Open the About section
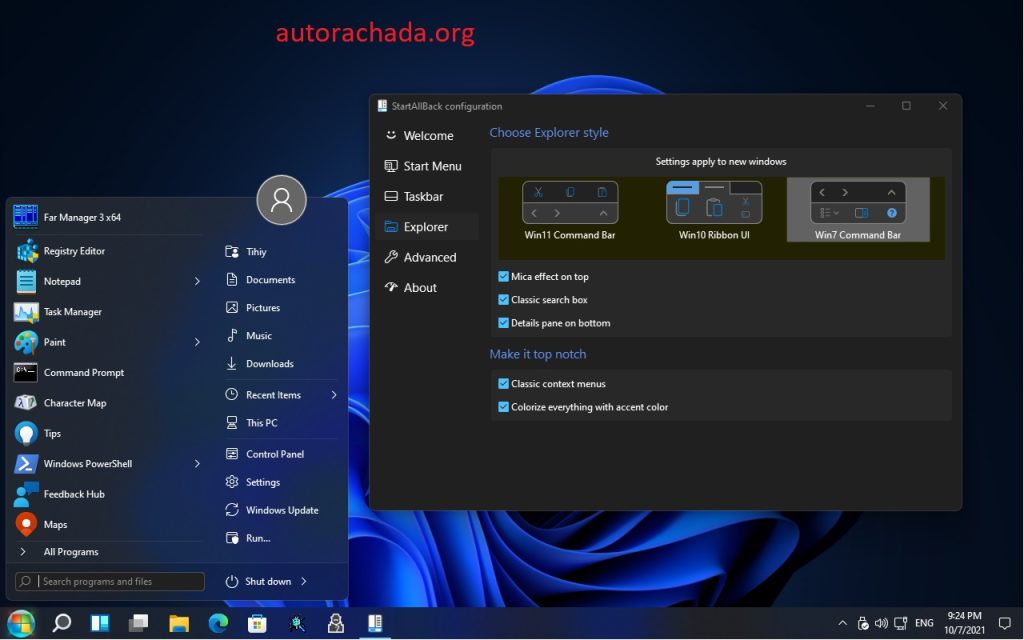The height and width of the screenshot is (640, 1024). click(427, 287)
